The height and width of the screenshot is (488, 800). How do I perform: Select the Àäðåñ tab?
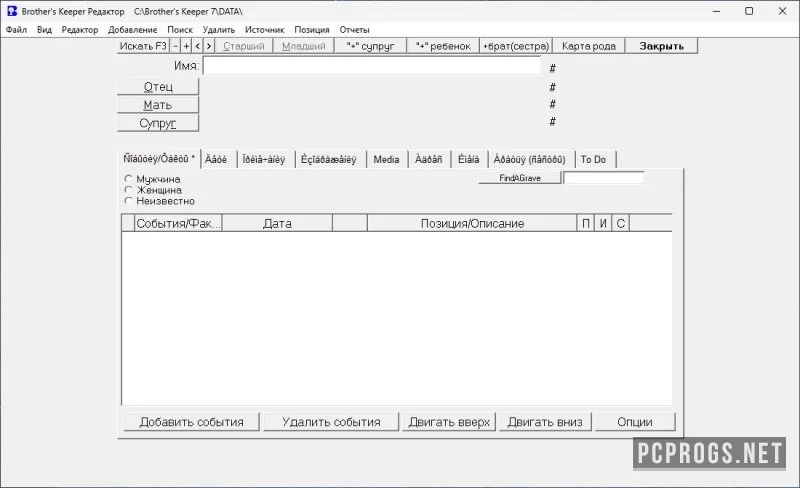[x=429, y=159]
